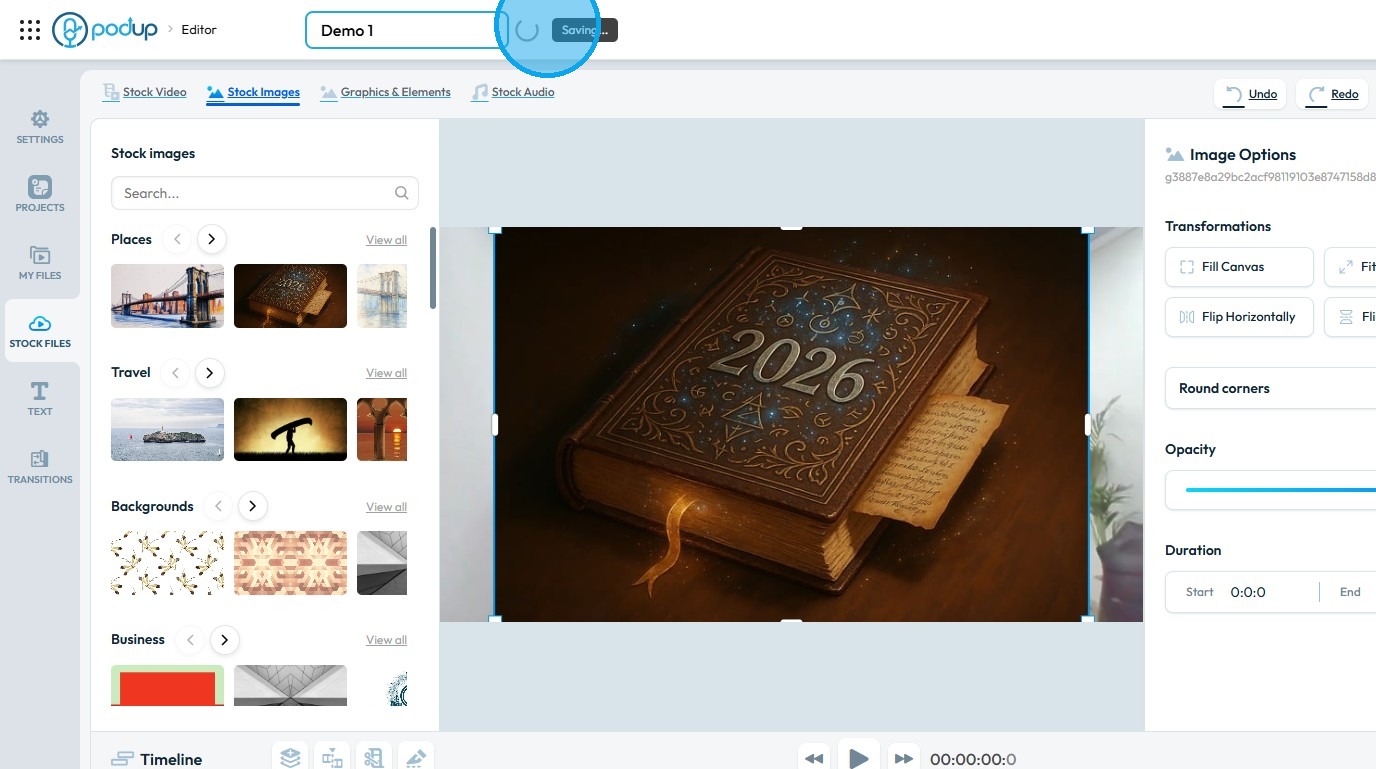Click the canvas image right-middle resize handle
Viewport: 1376px width, 769px height.
pyautogui.click(x=1088, y=424)
